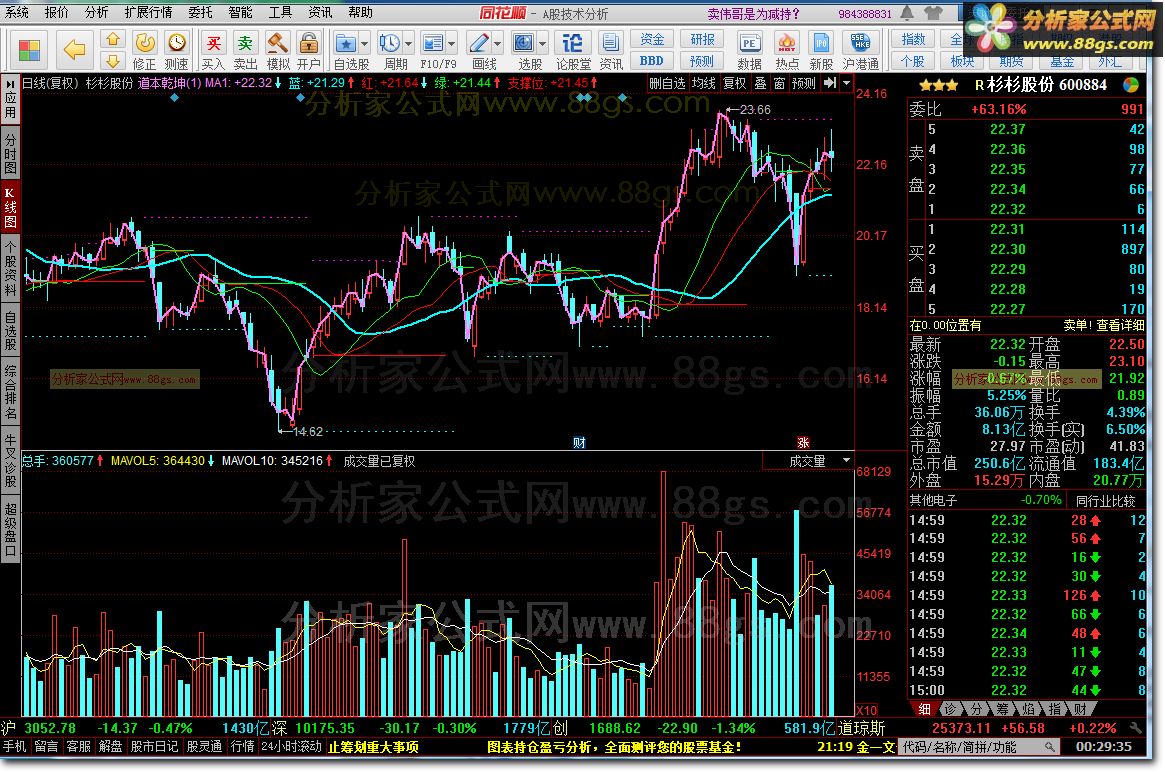Click the BBD button
Screen dimensions: 1165x772
(x=652, y=61)
